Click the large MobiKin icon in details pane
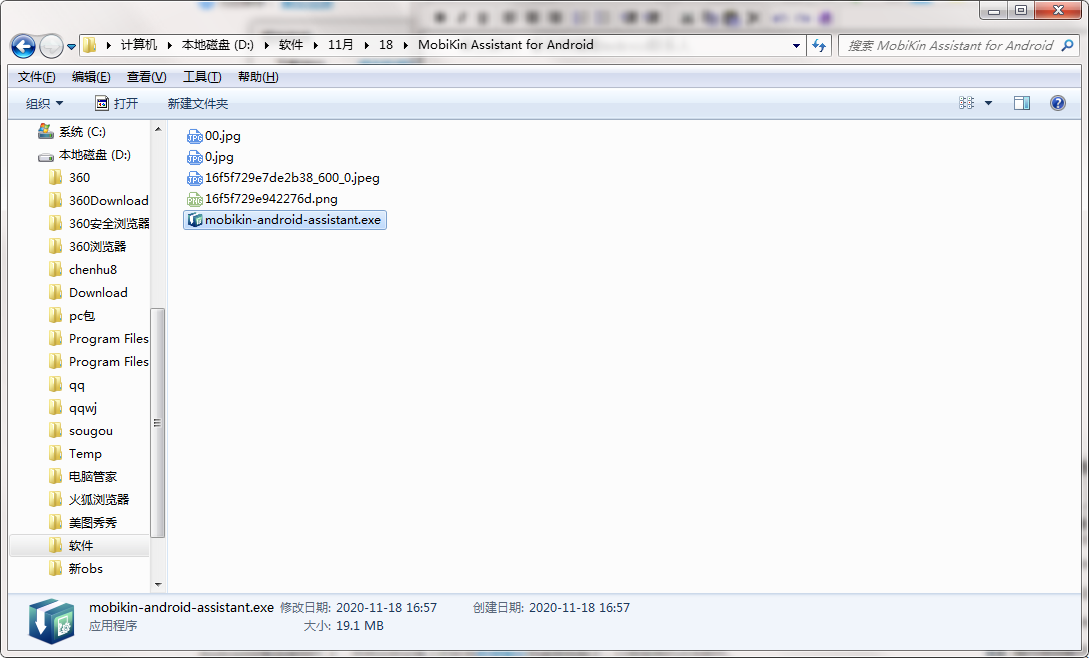Image resolution: width=1089 pixels, height=658 pixels. pos(51,620)
